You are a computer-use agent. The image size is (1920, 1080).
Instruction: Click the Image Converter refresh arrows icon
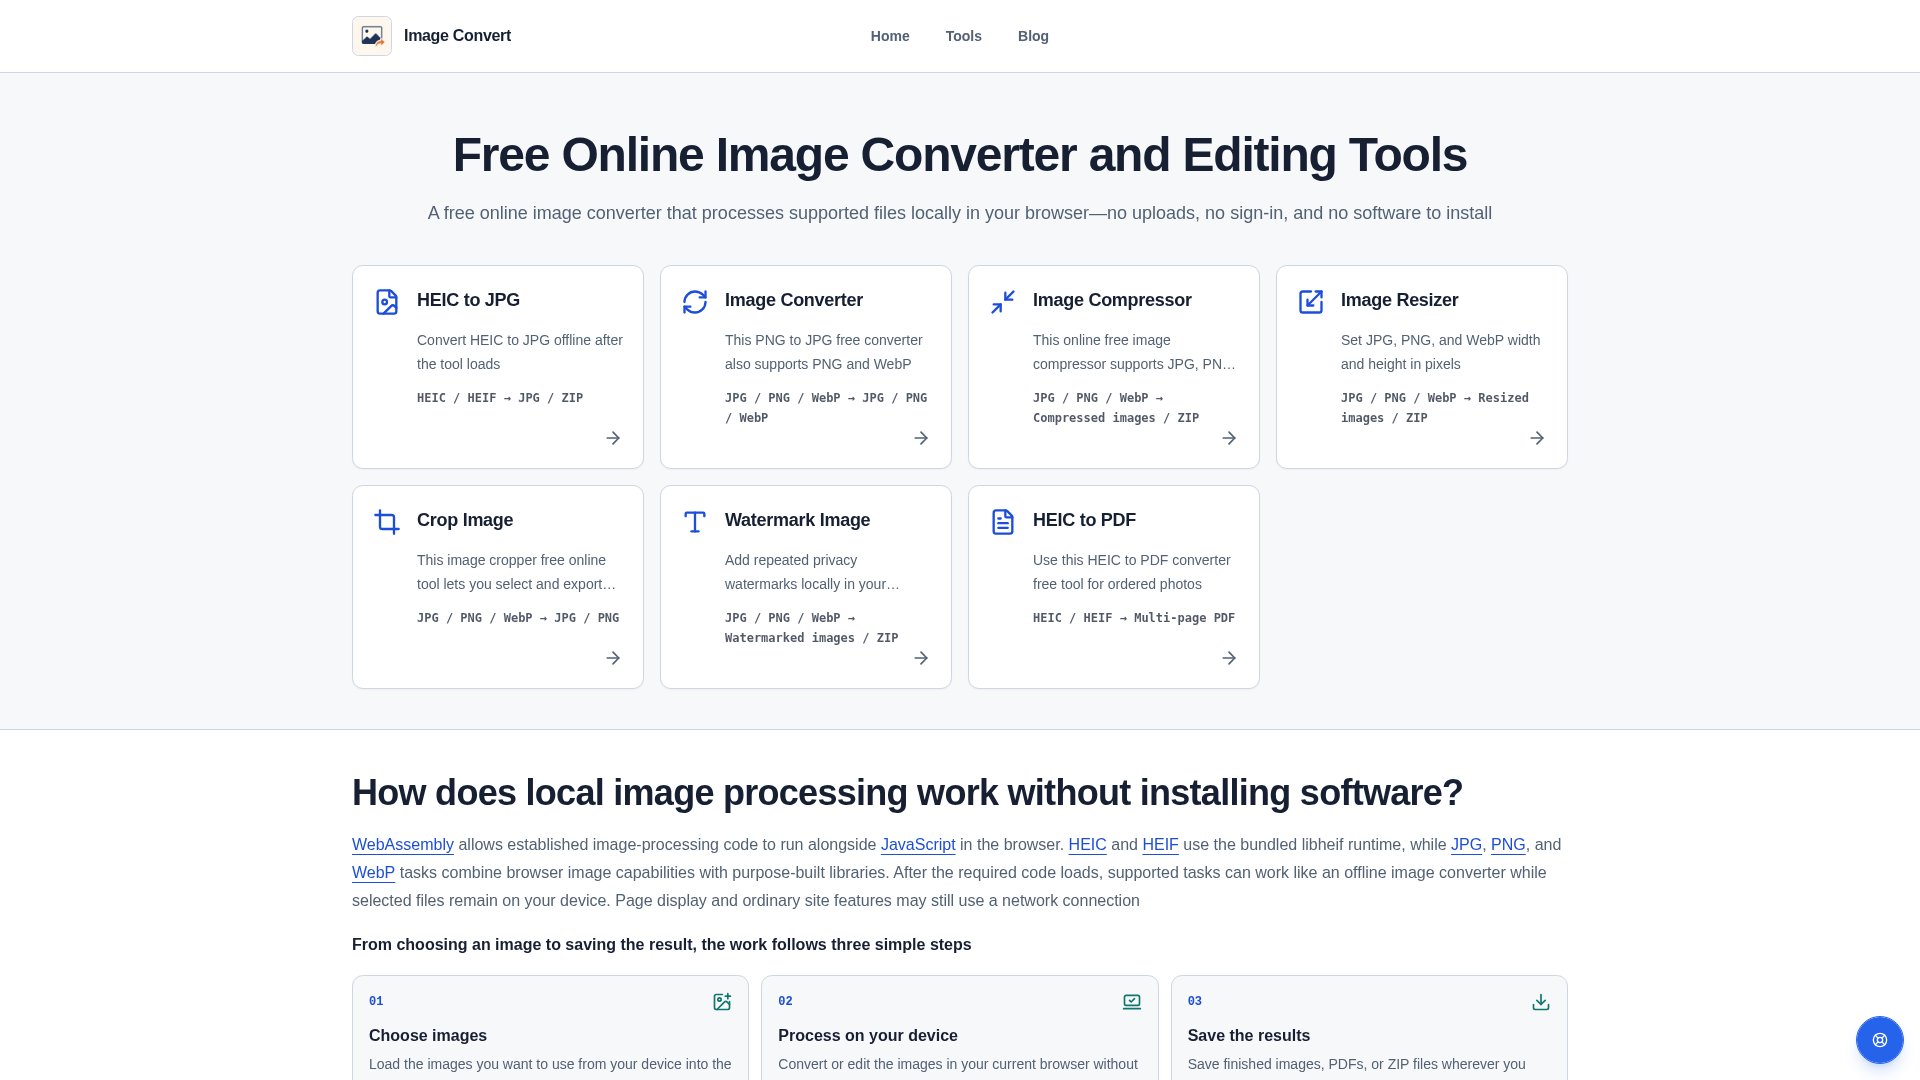click(695, 302)
